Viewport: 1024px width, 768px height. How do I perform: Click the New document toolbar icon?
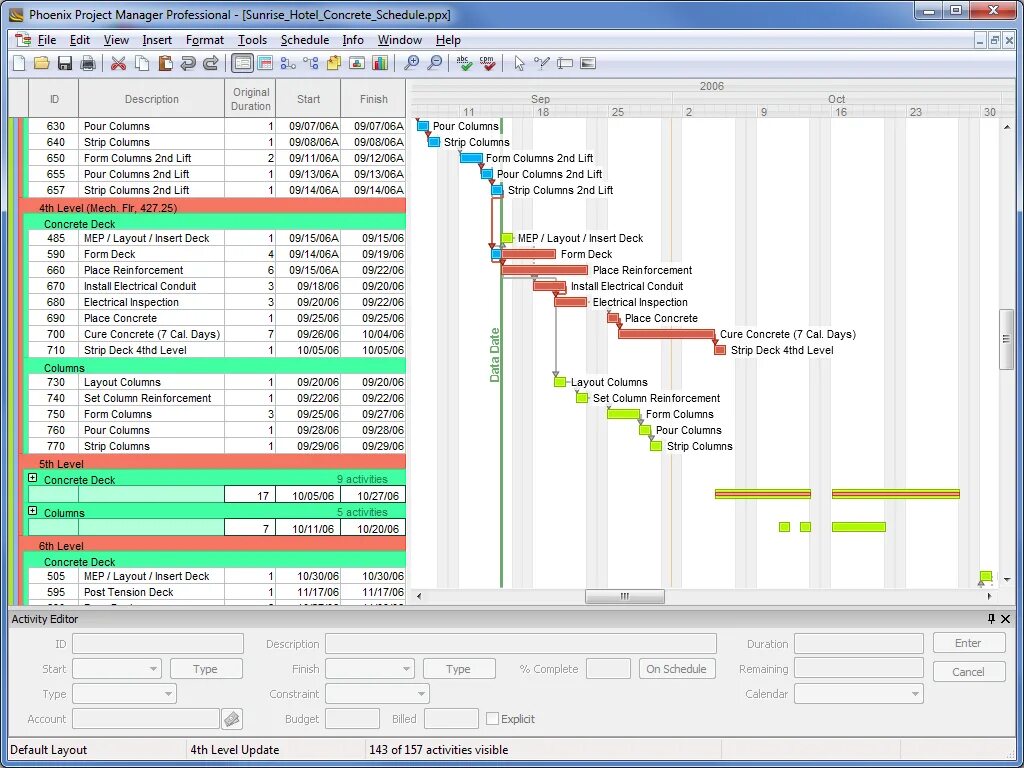click(19, 63)
